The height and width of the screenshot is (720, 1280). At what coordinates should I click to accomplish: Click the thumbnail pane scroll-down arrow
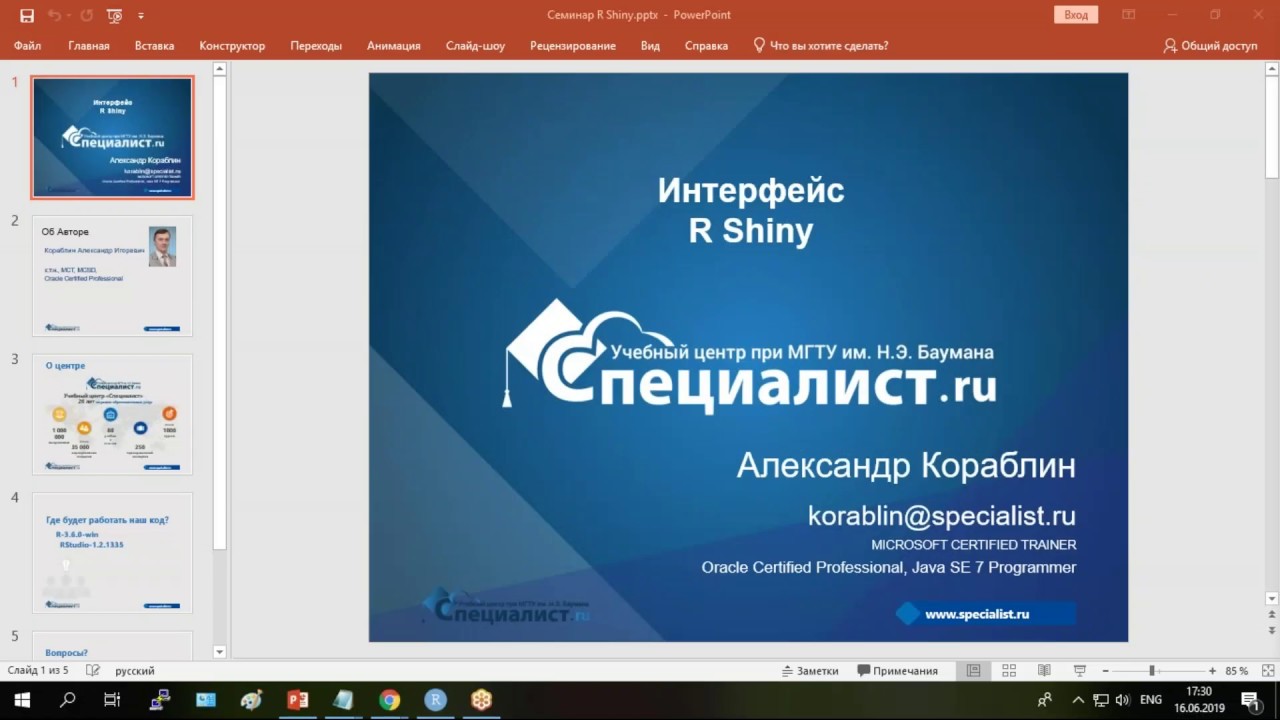click(220, 652)
